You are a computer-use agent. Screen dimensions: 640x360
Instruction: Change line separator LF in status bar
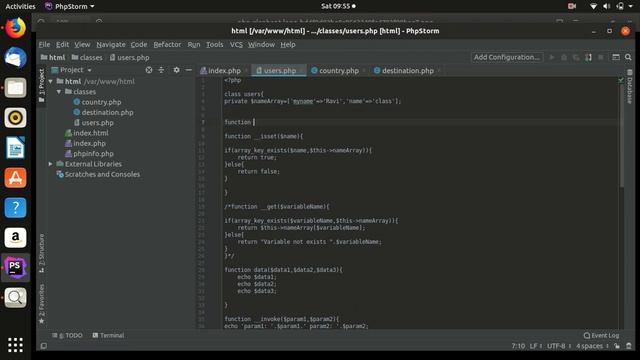(536, 346)
